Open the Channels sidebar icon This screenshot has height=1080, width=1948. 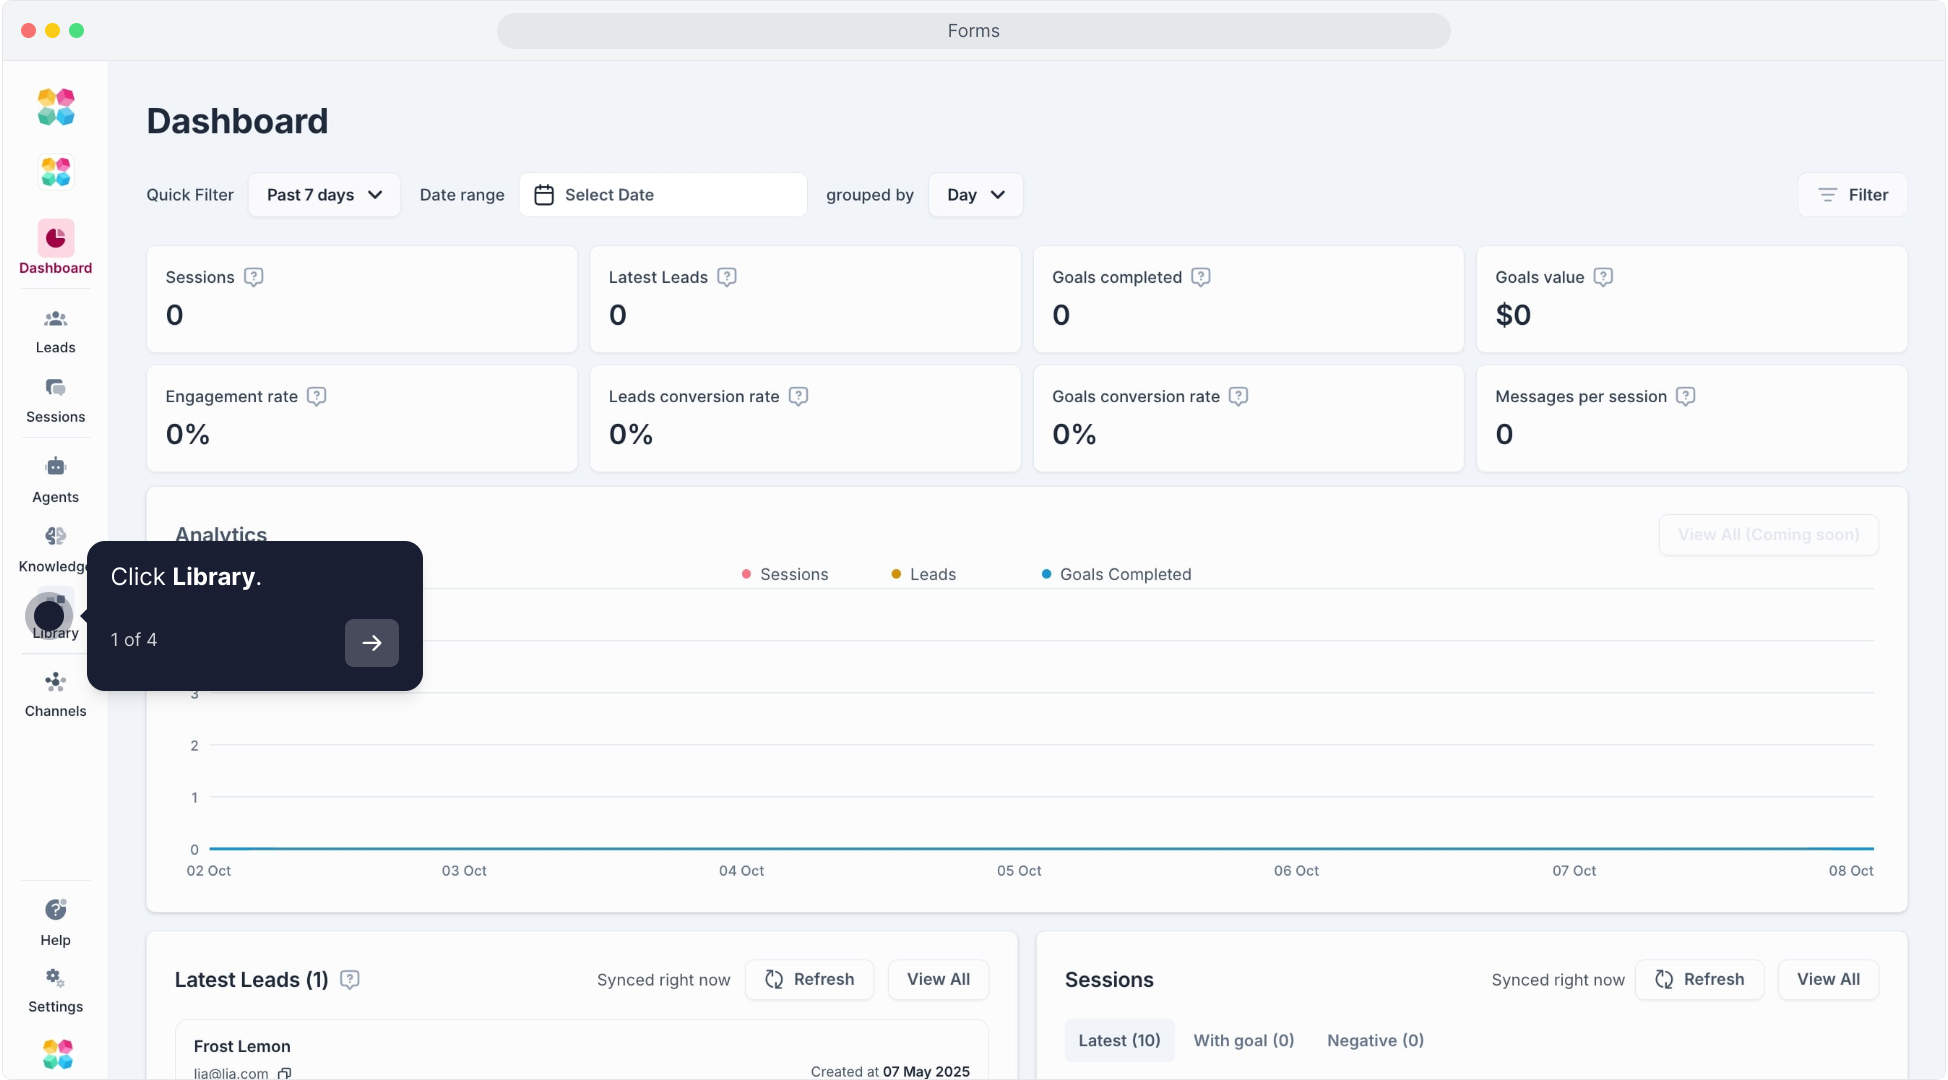coord(55,683)
